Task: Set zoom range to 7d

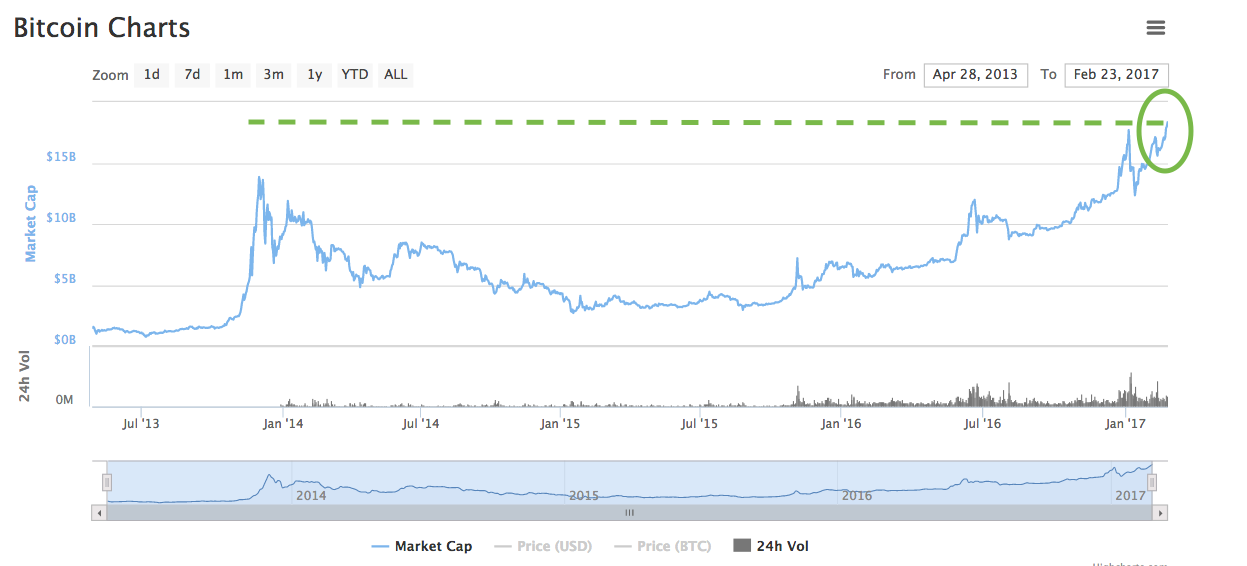Action: tap(192, 75)
